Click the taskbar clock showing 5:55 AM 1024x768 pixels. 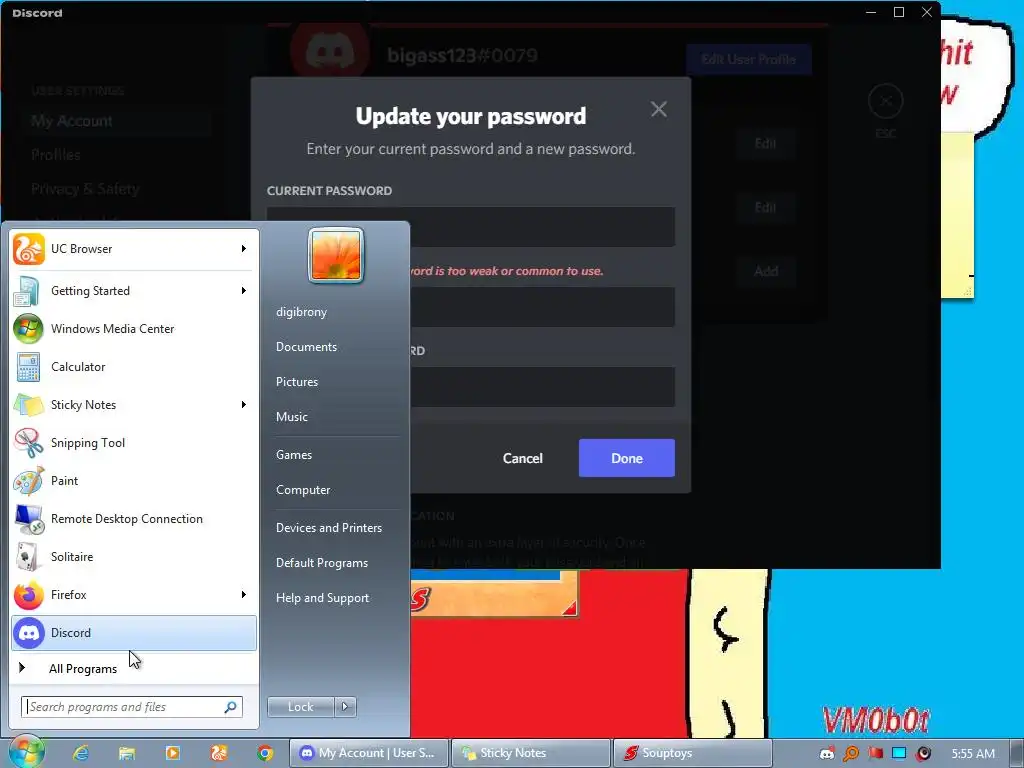(973, 753)
